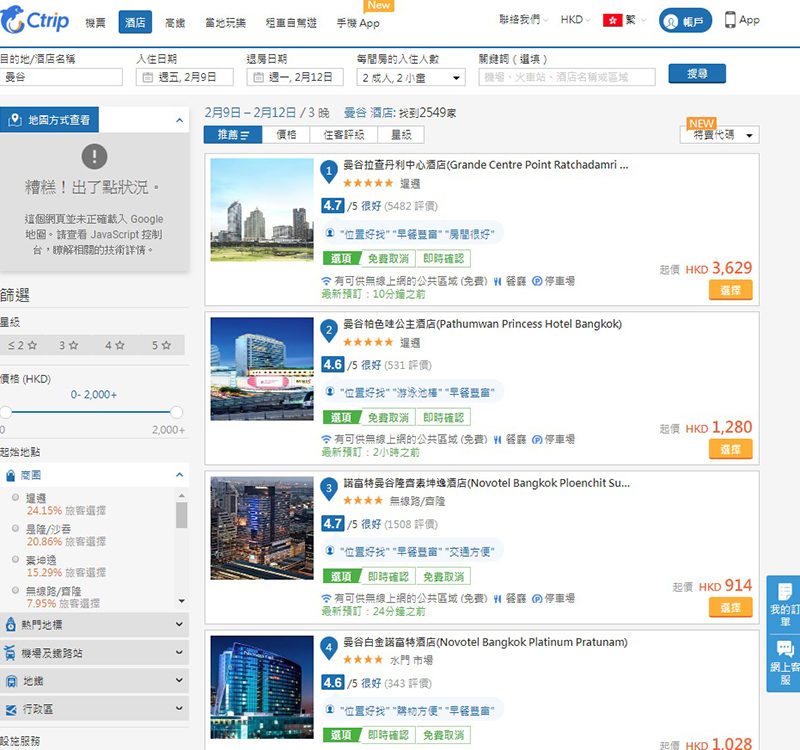Sort results by 價格 tab
The width and height of the screenshot is (800, 750).
286,135
